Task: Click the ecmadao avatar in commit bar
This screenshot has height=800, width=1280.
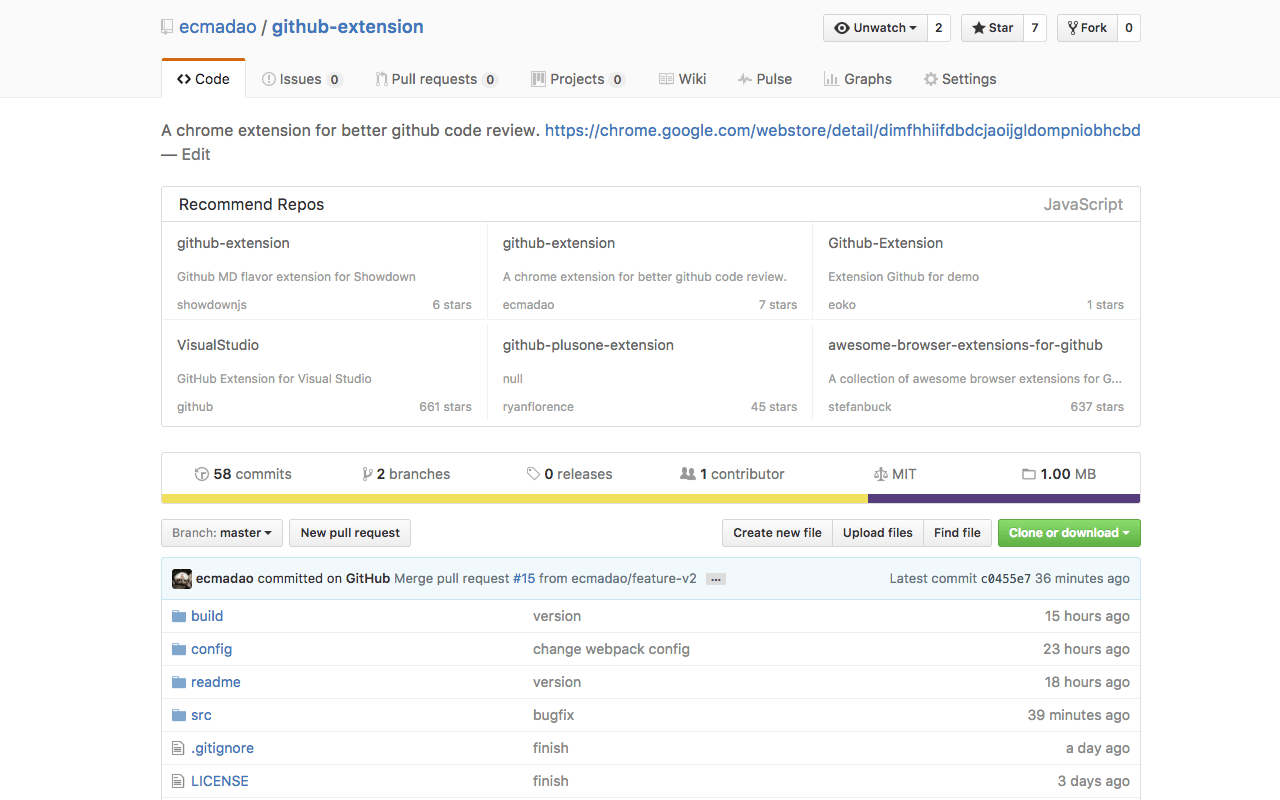Action: tap(182, 579)
